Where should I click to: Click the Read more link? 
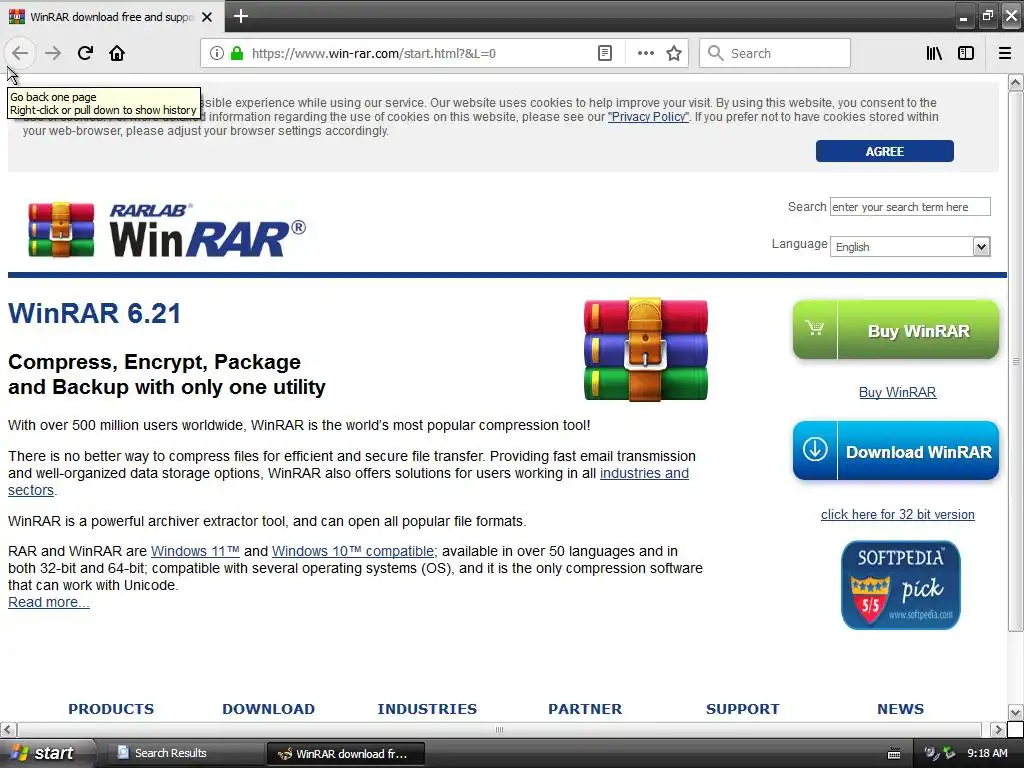48,602
